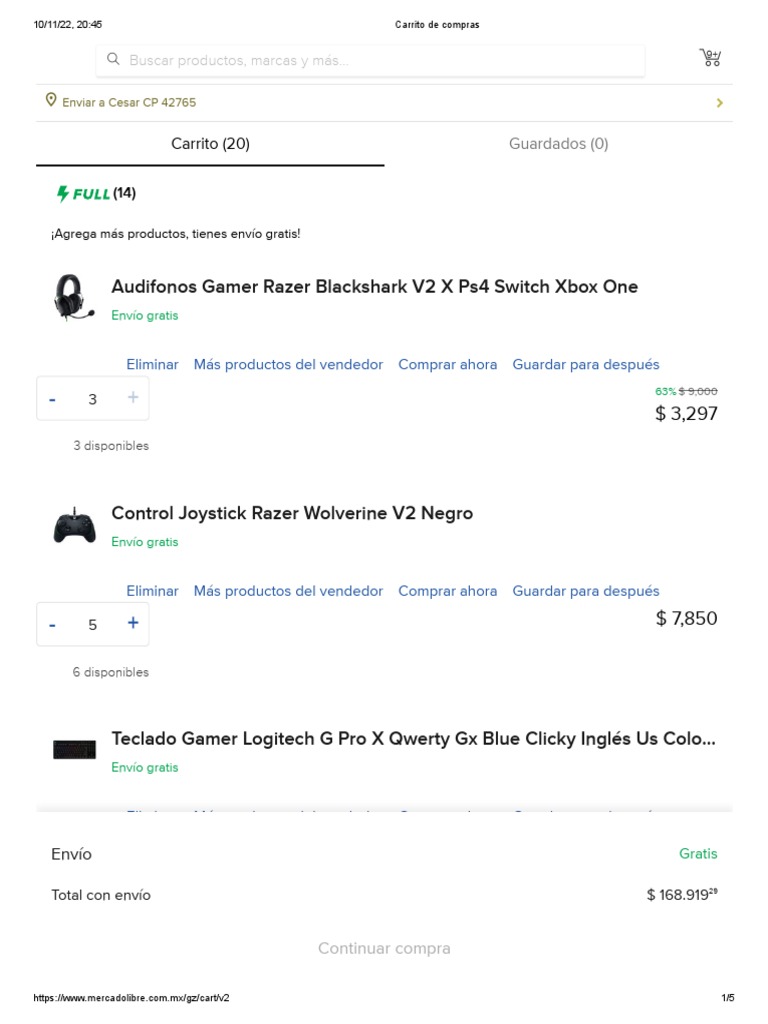Click the delivery location pin icon
The image size is (768, 1024).
[51, 101]
